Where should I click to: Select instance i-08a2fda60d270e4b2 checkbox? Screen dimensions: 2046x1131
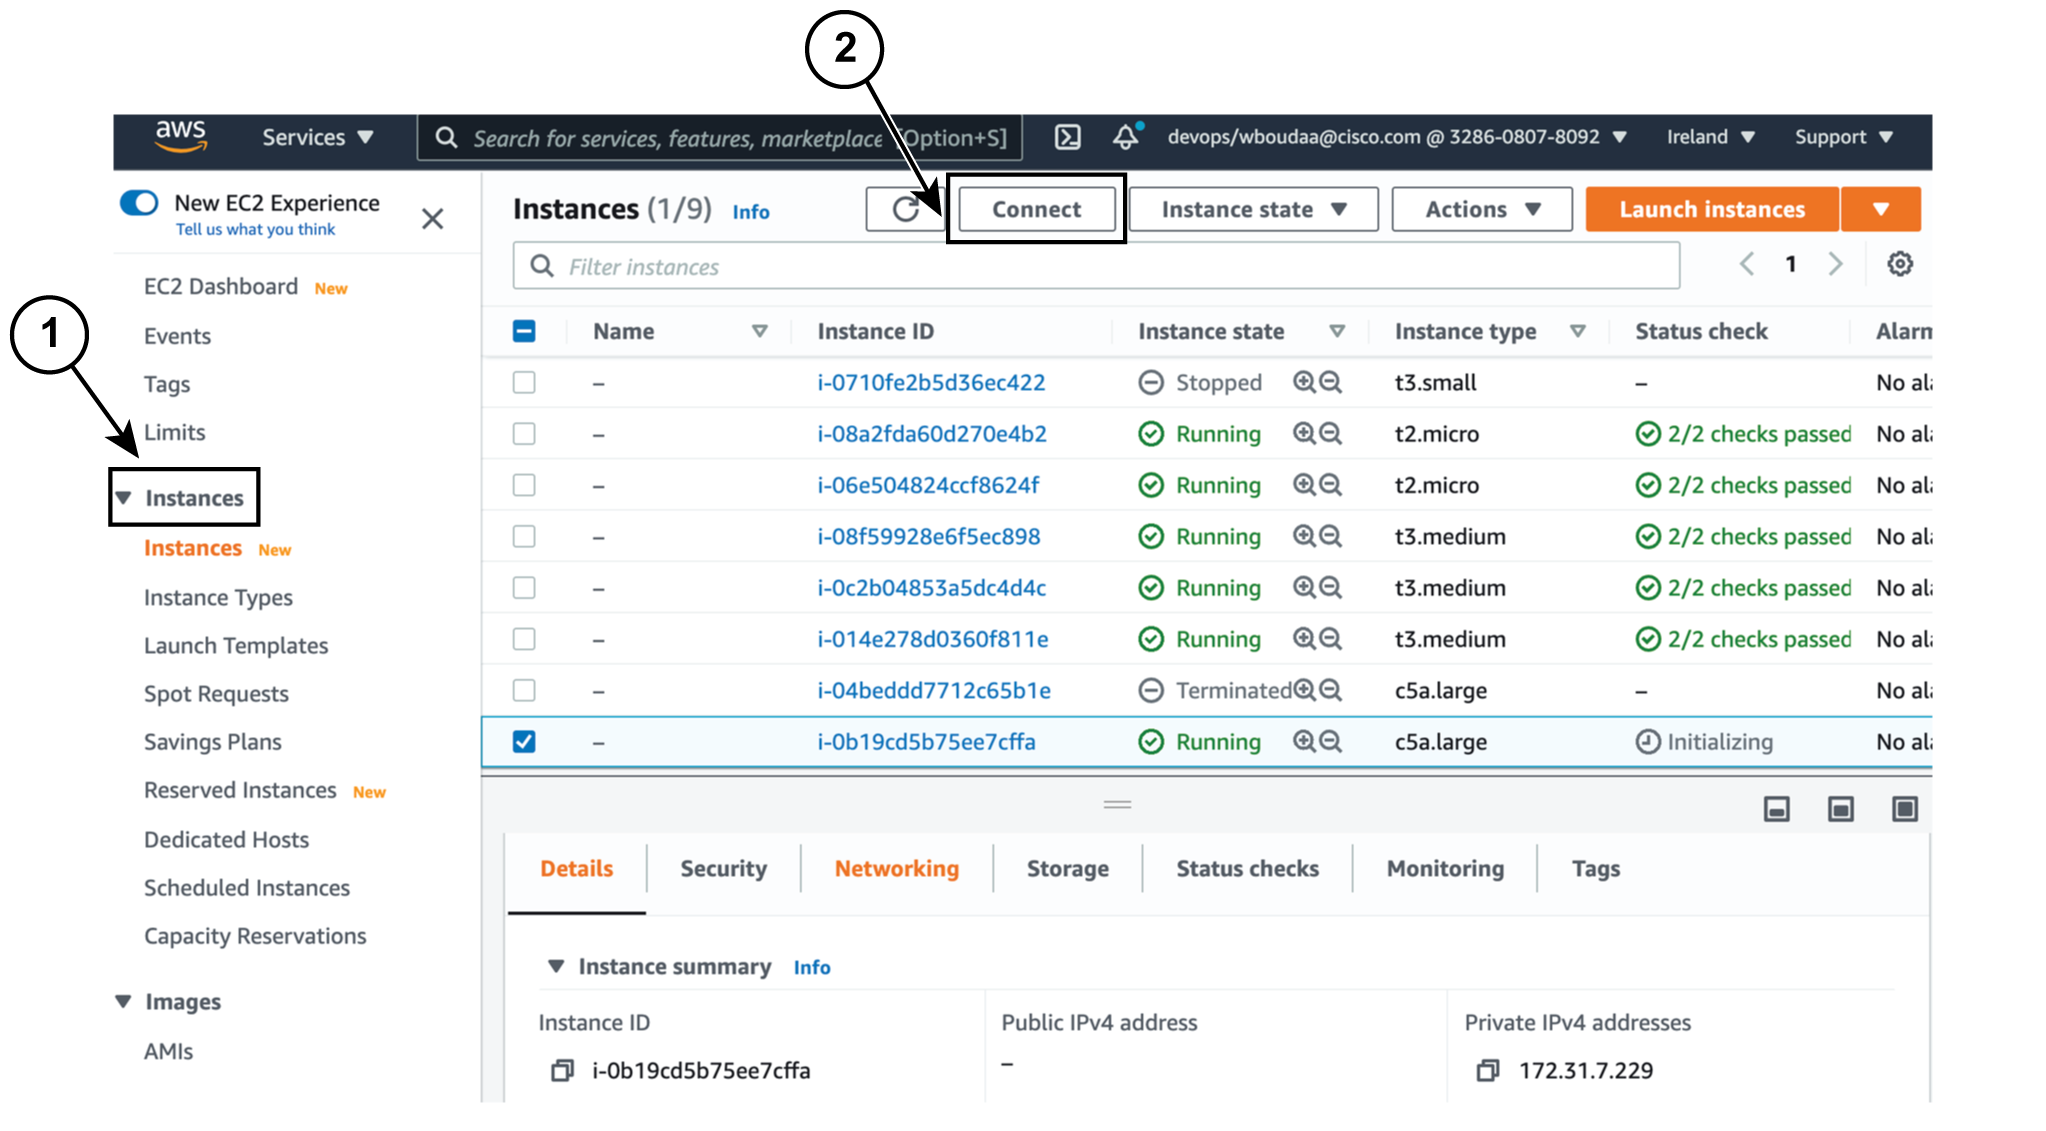coord(524,433)
